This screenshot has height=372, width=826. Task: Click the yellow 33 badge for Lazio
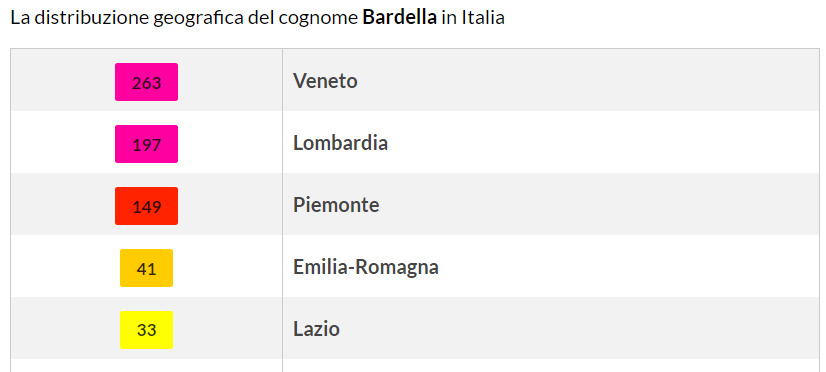pyautogui.click(x=146, y=330)
